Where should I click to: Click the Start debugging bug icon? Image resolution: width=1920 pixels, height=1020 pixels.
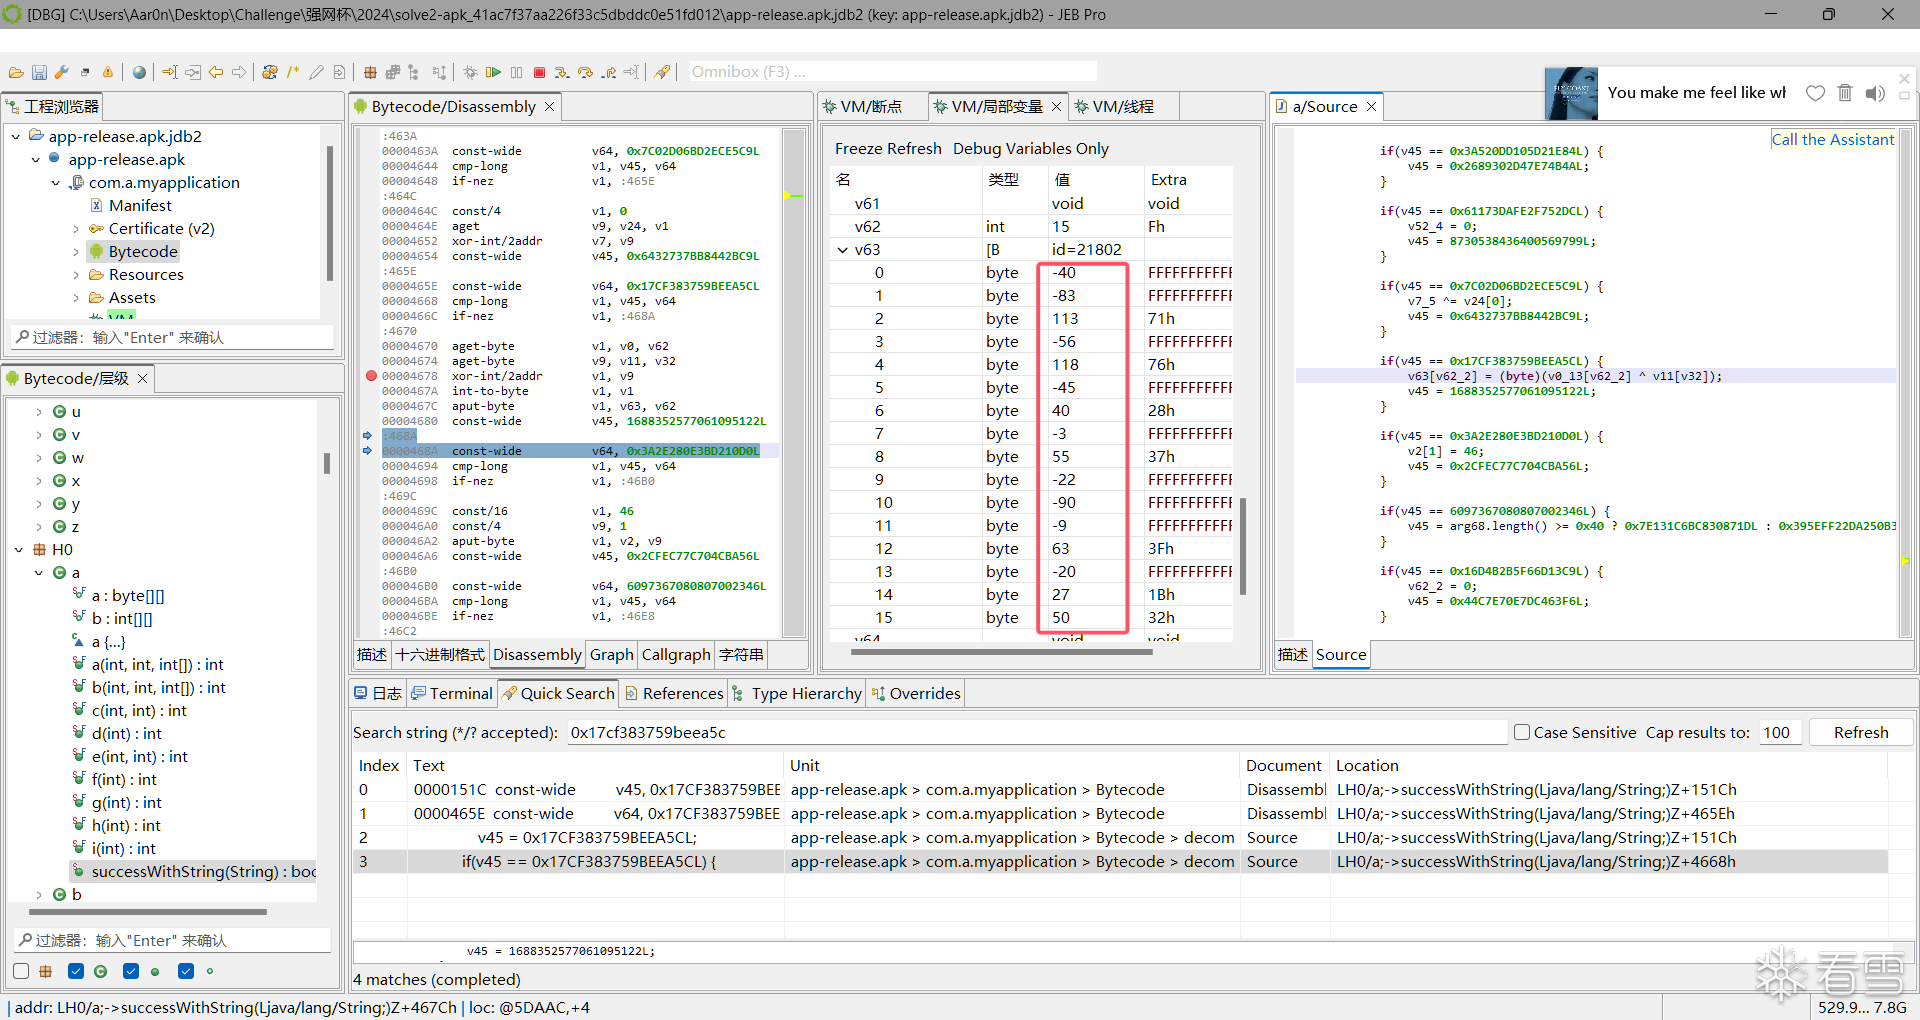(x=470, y=72)
